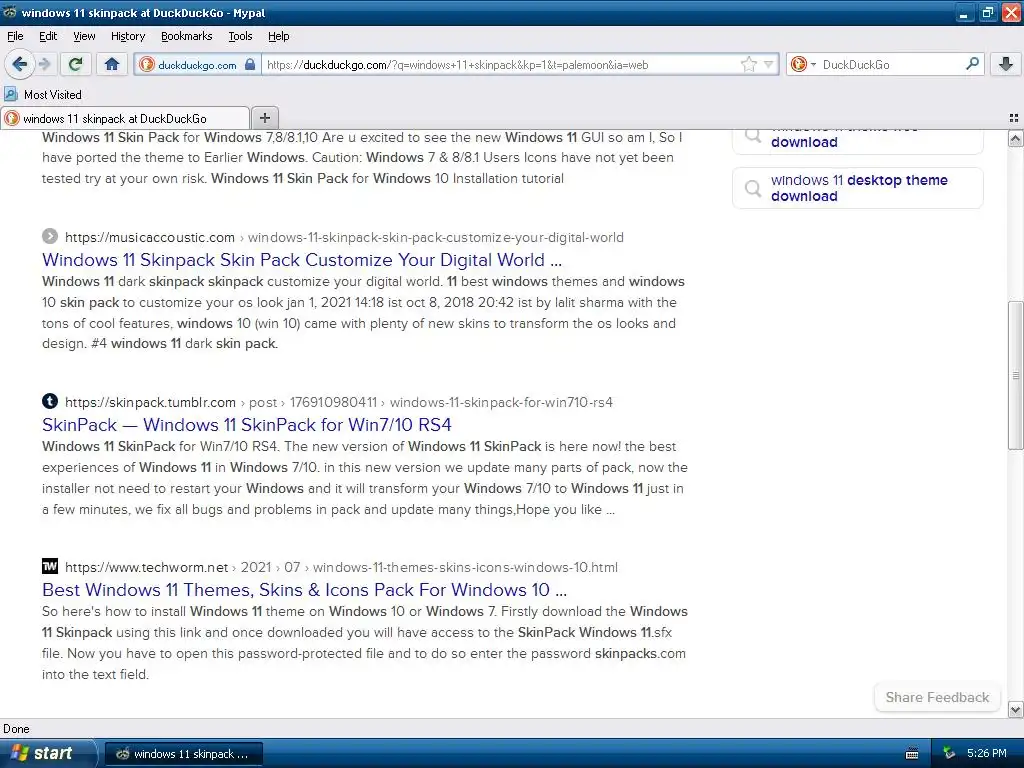
Task: Click the duckduckgo.com site identity button
Action: (197, 65)
